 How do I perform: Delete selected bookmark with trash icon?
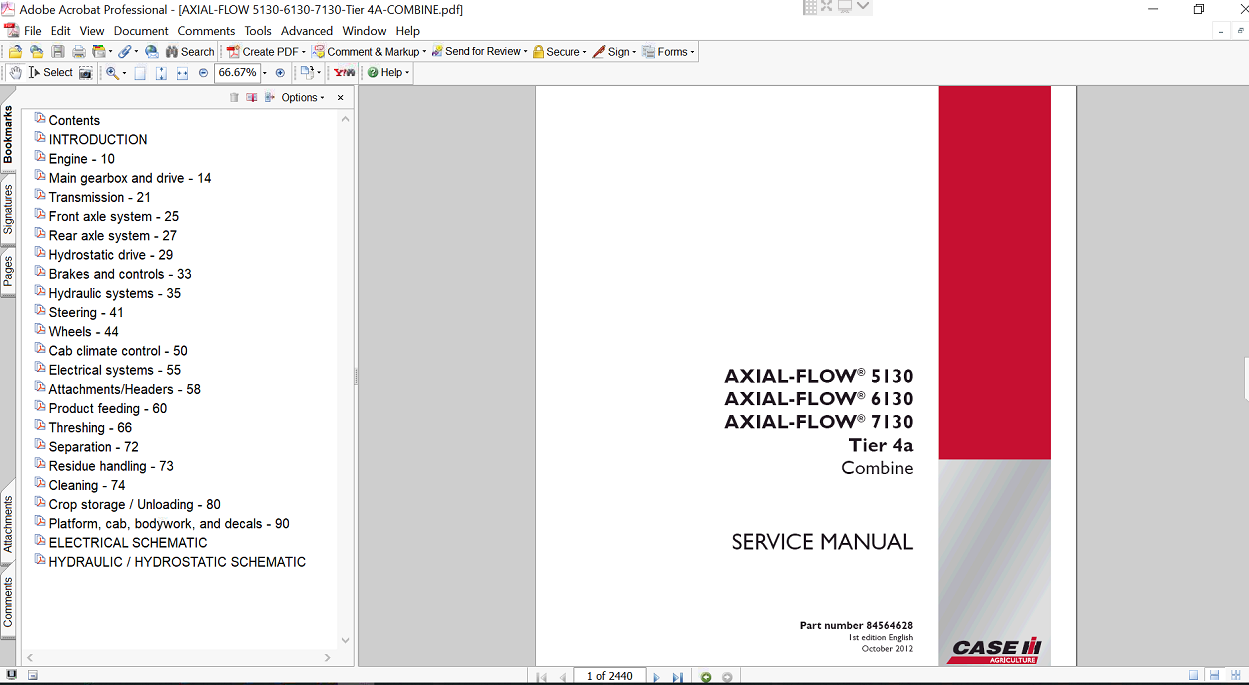pos(234,98)
